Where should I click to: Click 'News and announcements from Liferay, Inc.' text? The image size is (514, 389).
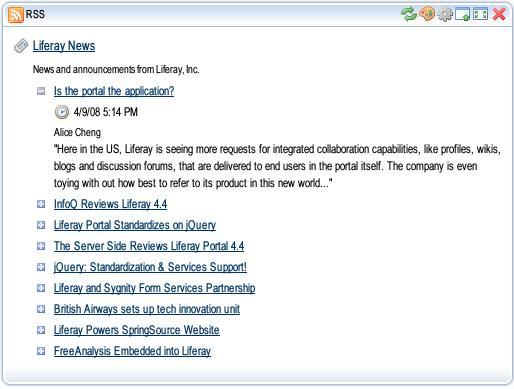[x=116, y=69]
